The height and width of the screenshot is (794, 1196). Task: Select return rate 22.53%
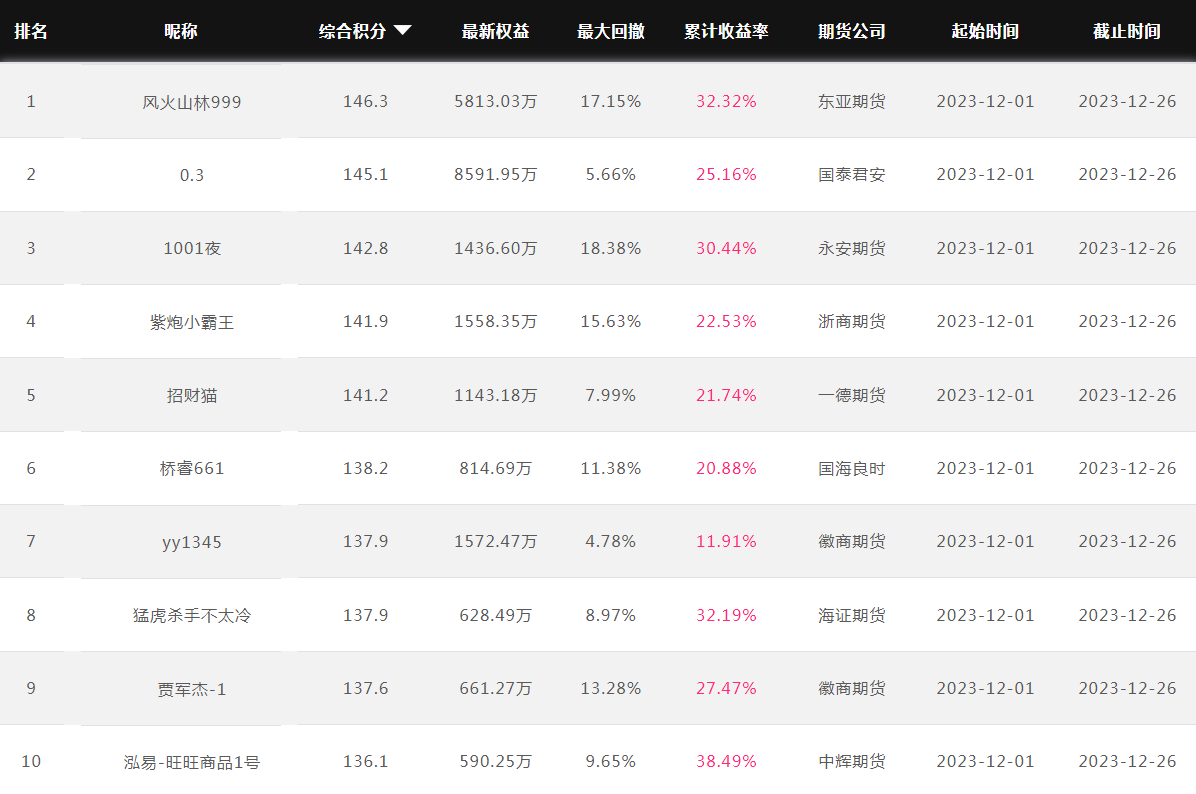coord(726,322)
